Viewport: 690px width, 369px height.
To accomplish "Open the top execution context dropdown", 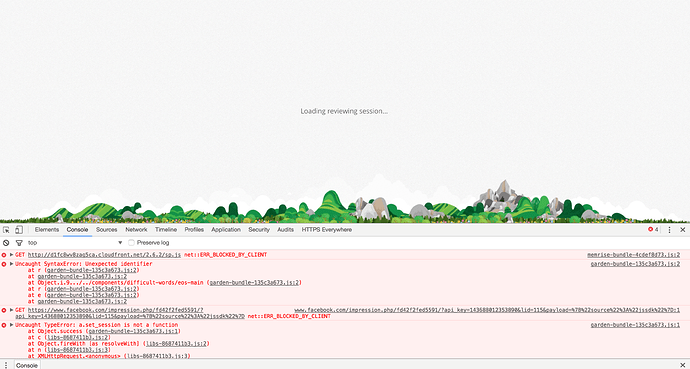I will 75,243.
